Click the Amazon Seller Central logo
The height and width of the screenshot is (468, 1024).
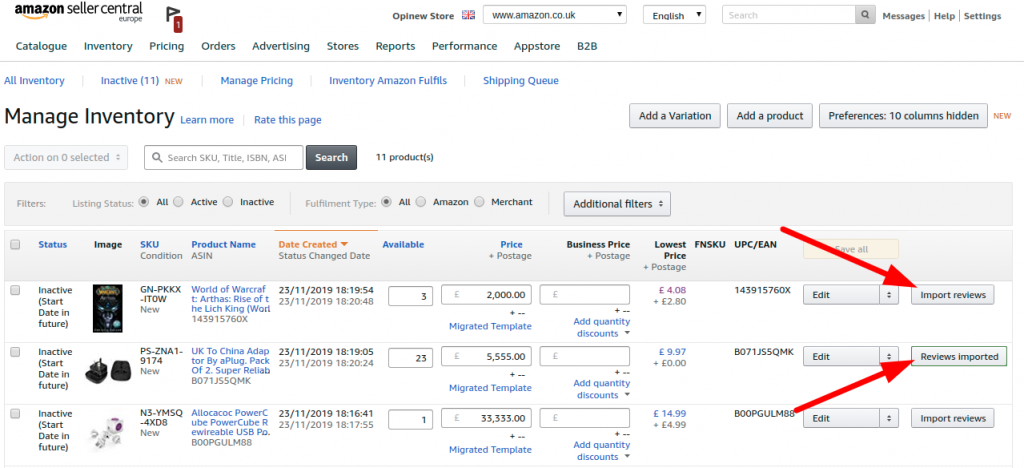[78, 12]
